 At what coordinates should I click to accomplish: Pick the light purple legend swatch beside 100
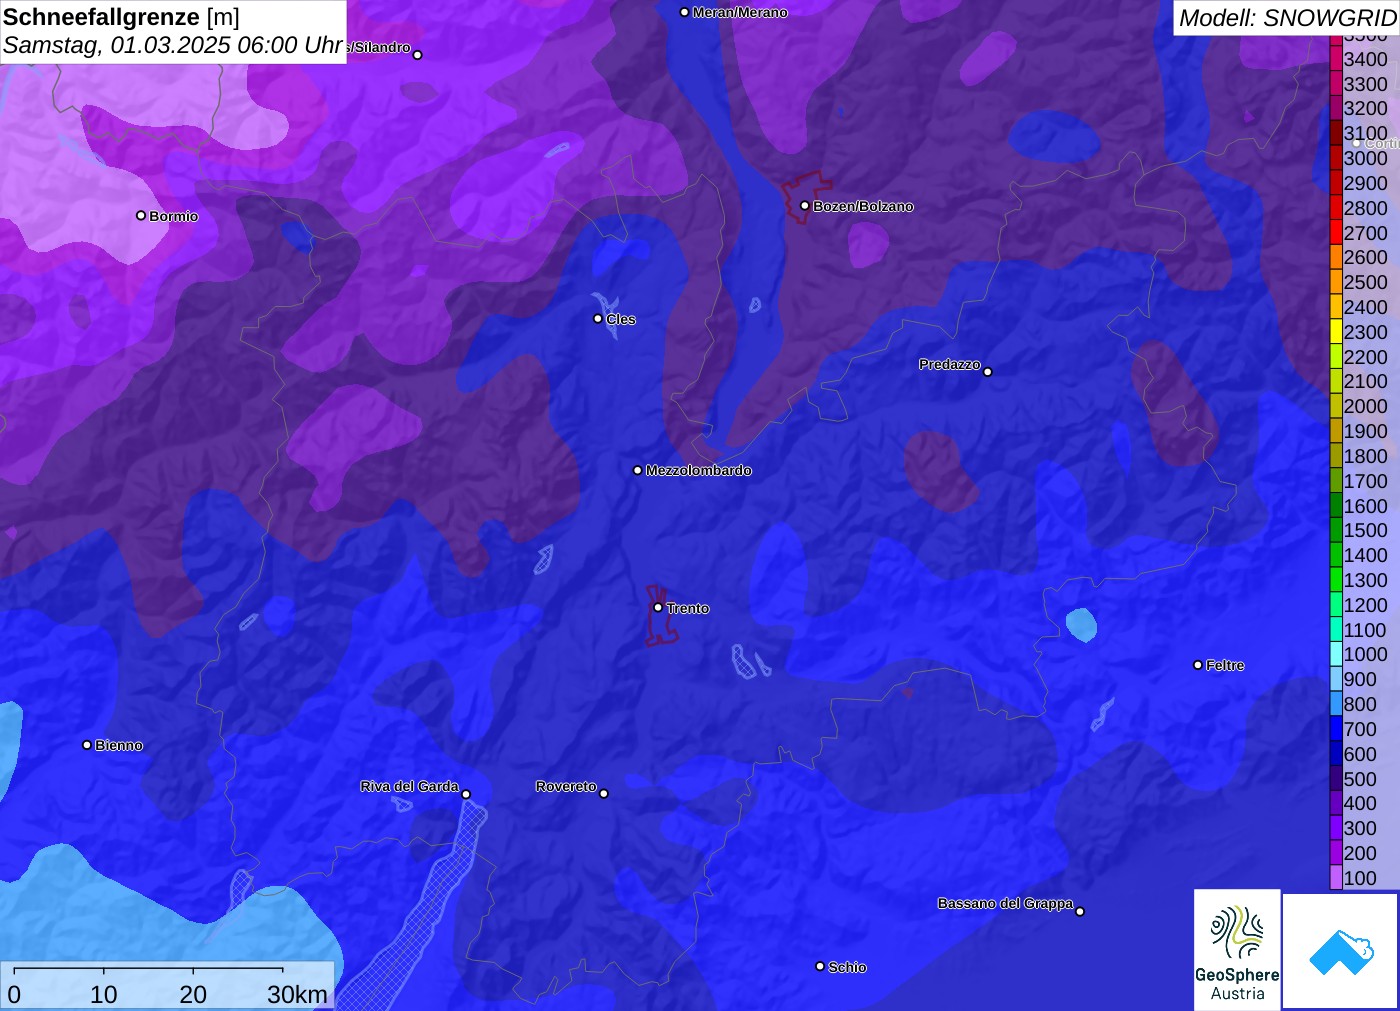tap(1335, 878)
